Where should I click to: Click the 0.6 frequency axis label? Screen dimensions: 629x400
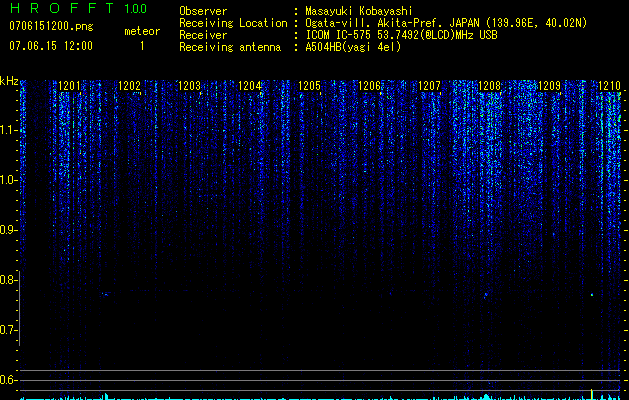8,380
